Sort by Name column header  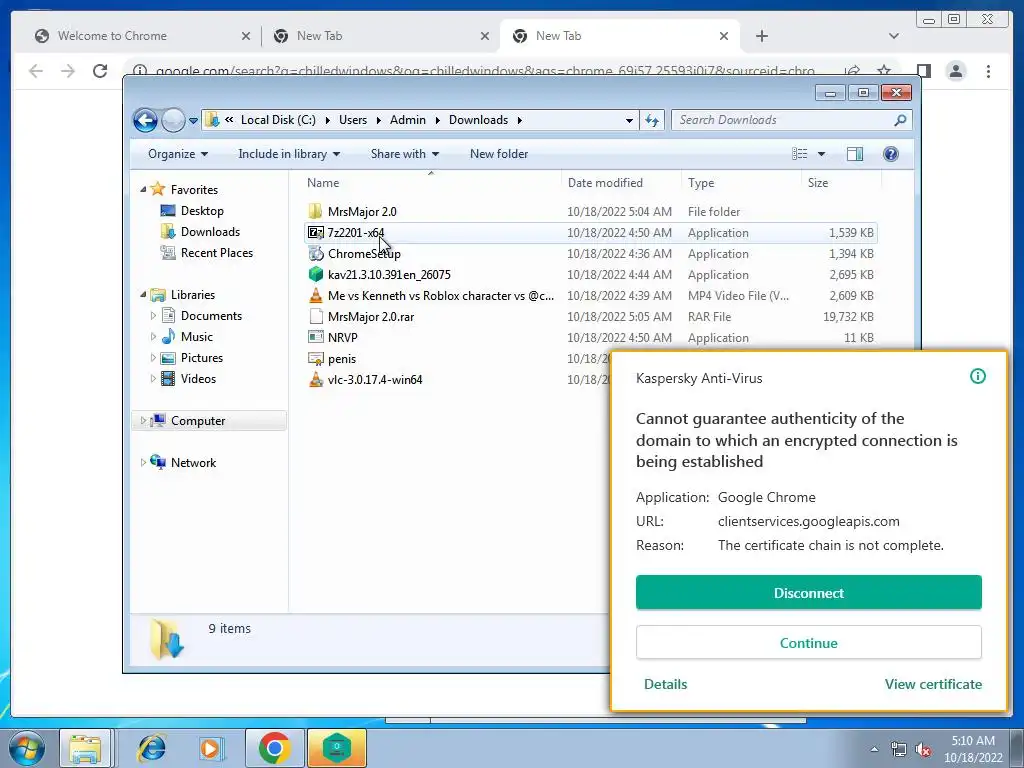431,183
